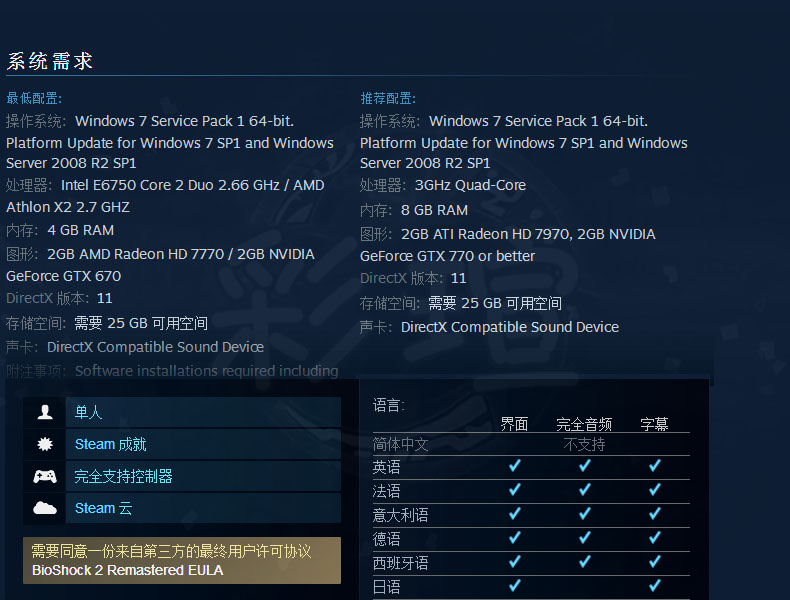Click the 西班牙语 interface checkmark

point(514,561)
